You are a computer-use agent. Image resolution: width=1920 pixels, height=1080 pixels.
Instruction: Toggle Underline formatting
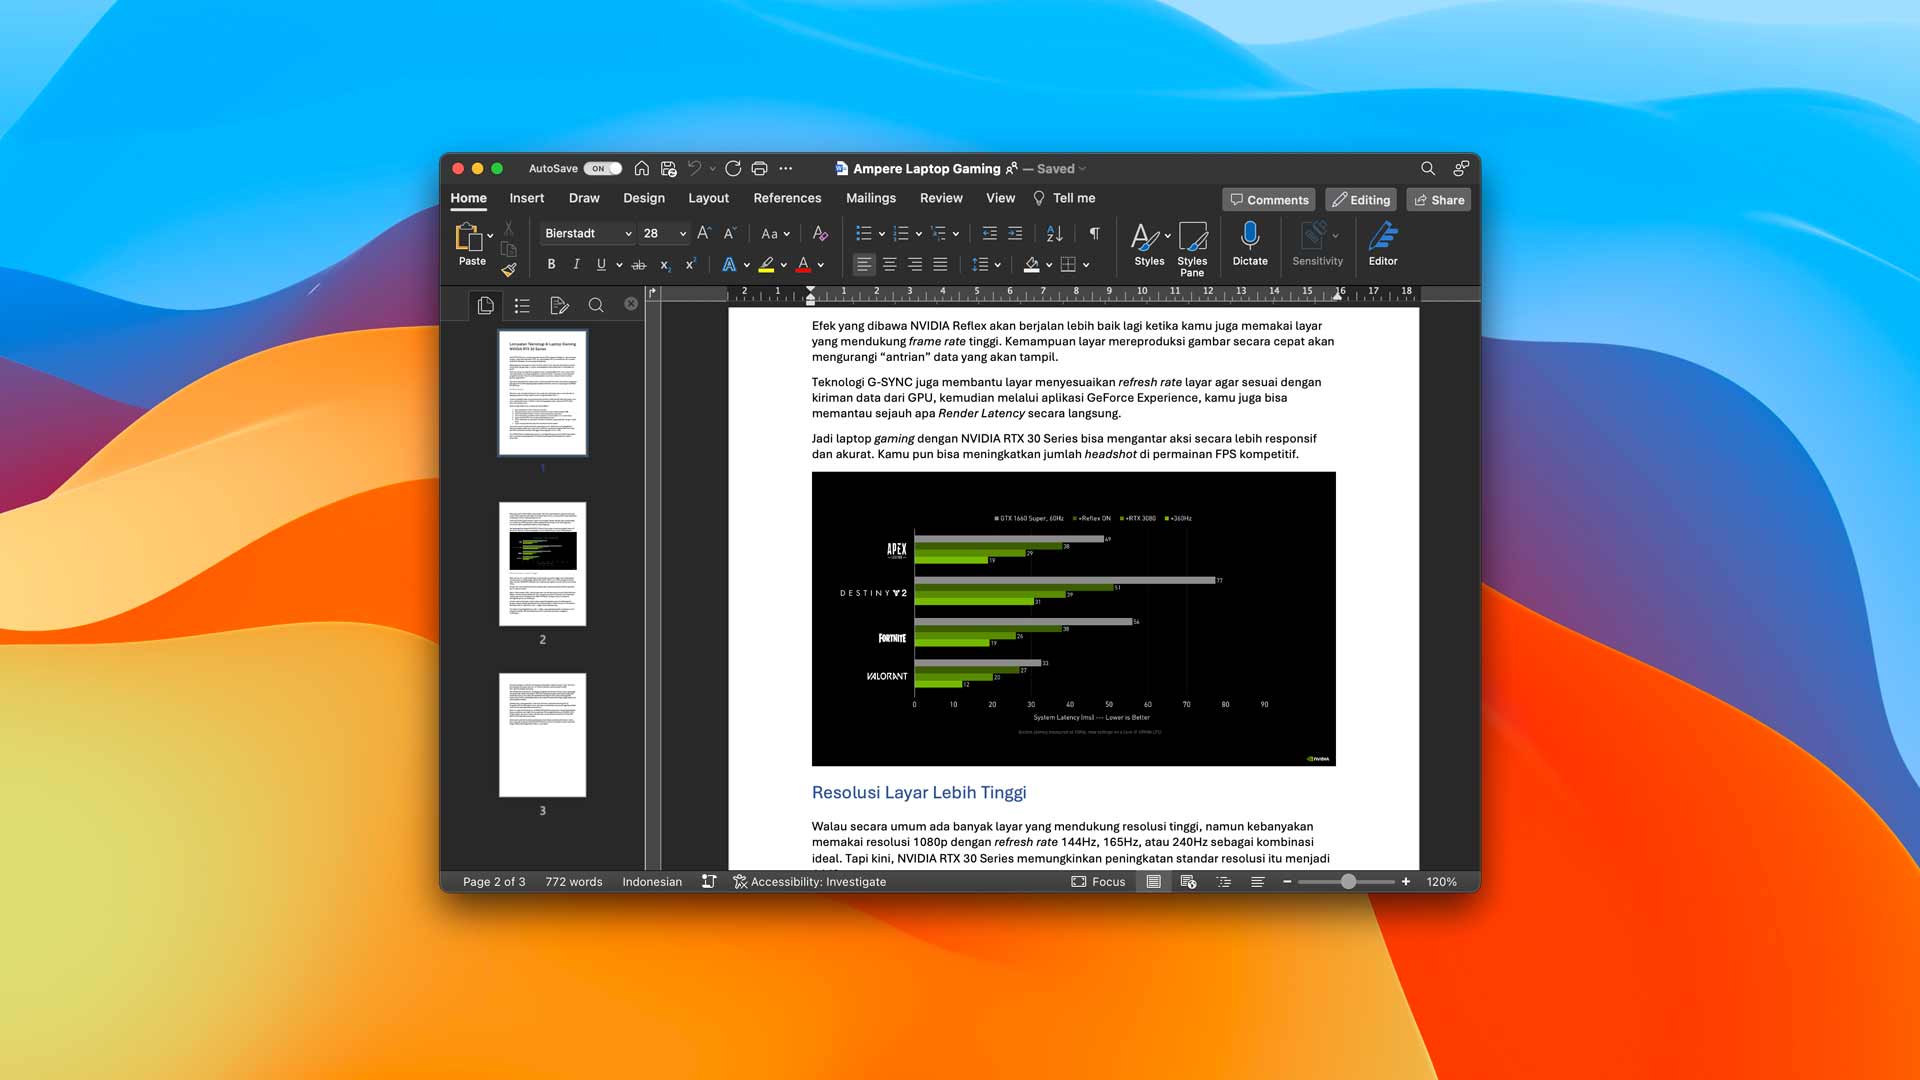coord(601,264)
